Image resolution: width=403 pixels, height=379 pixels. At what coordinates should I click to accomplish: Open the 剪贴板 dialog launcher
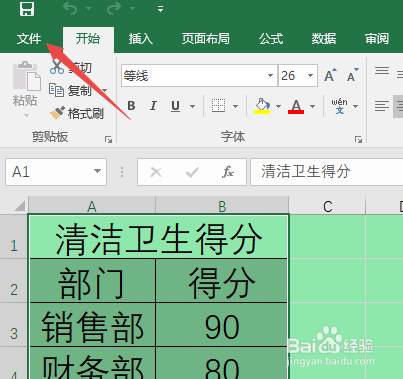108,139
